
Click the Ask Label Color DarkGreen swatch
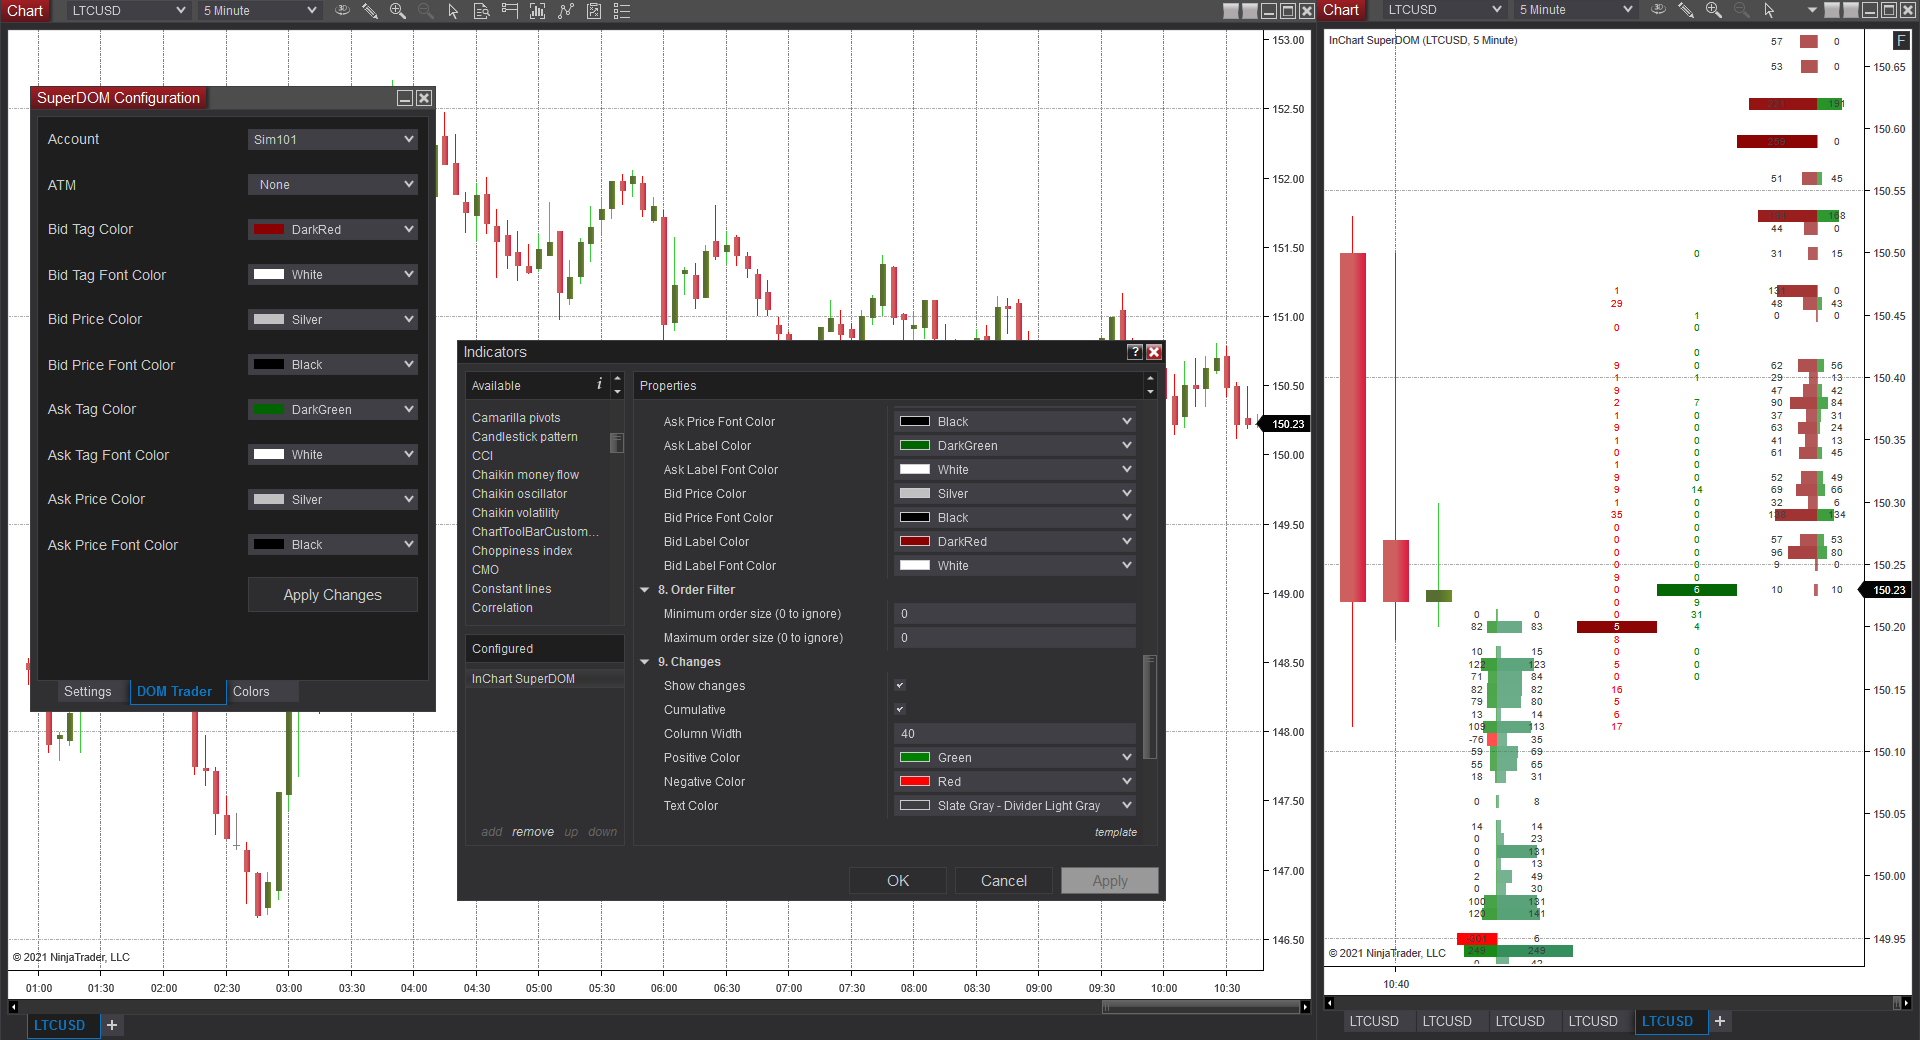915,446
